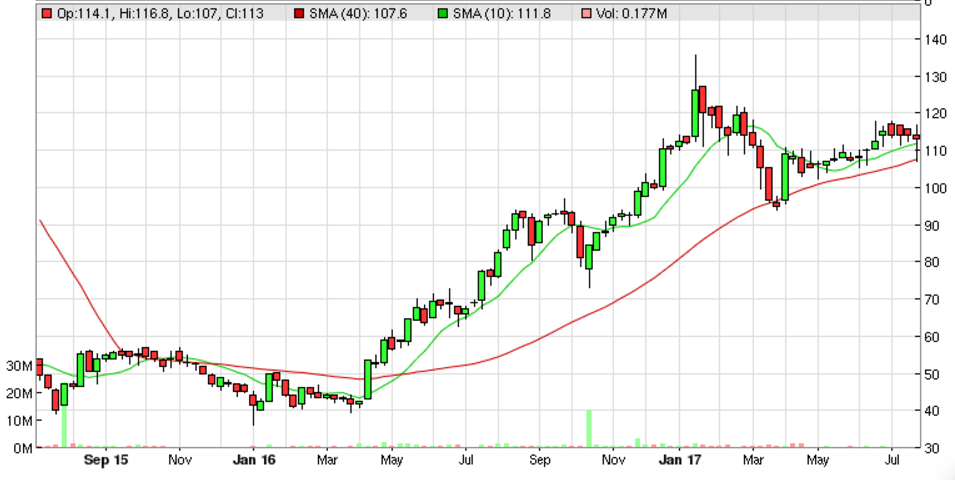Click the 70 price axis label
The width and height of the screenshot is (955, 480).
click(932, 300)
